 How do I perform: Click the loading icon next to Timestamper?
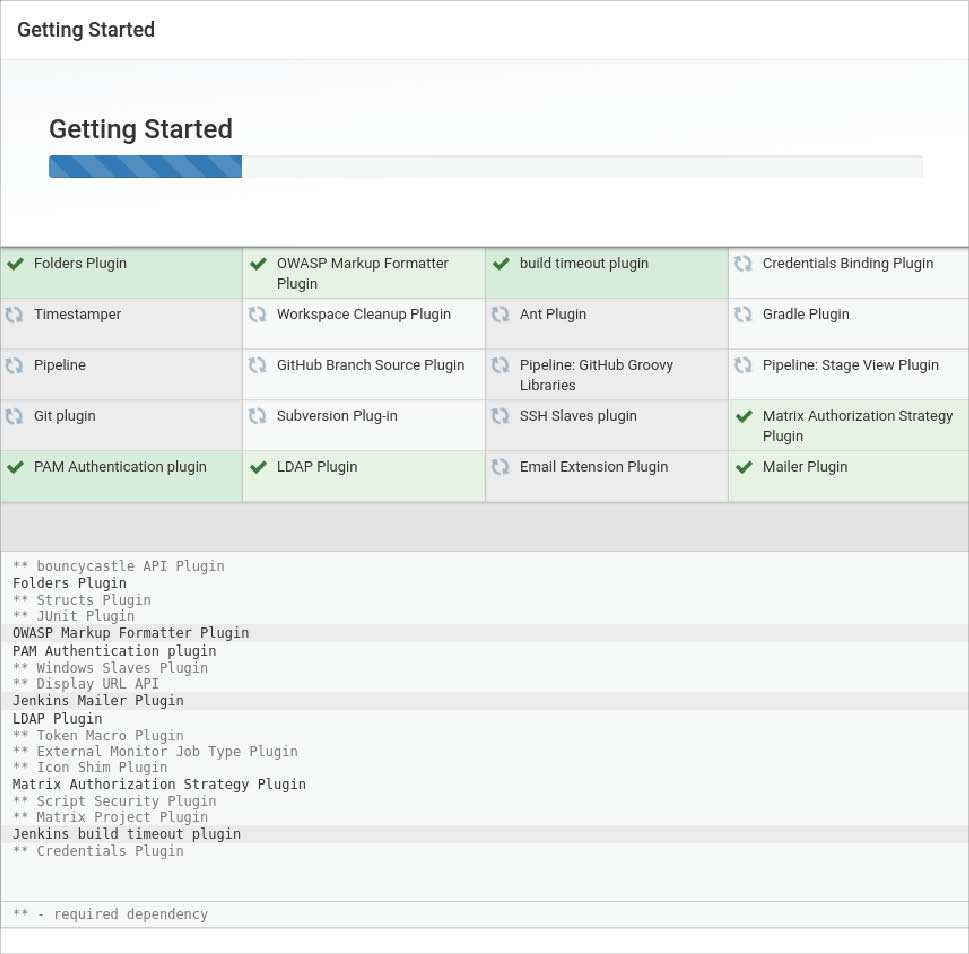point(15,315)
